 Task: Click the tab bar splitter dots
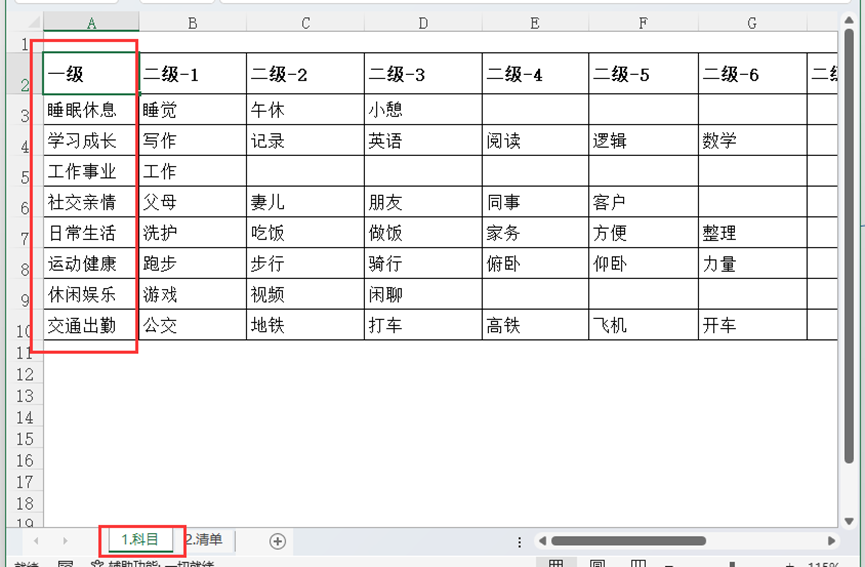519,542
